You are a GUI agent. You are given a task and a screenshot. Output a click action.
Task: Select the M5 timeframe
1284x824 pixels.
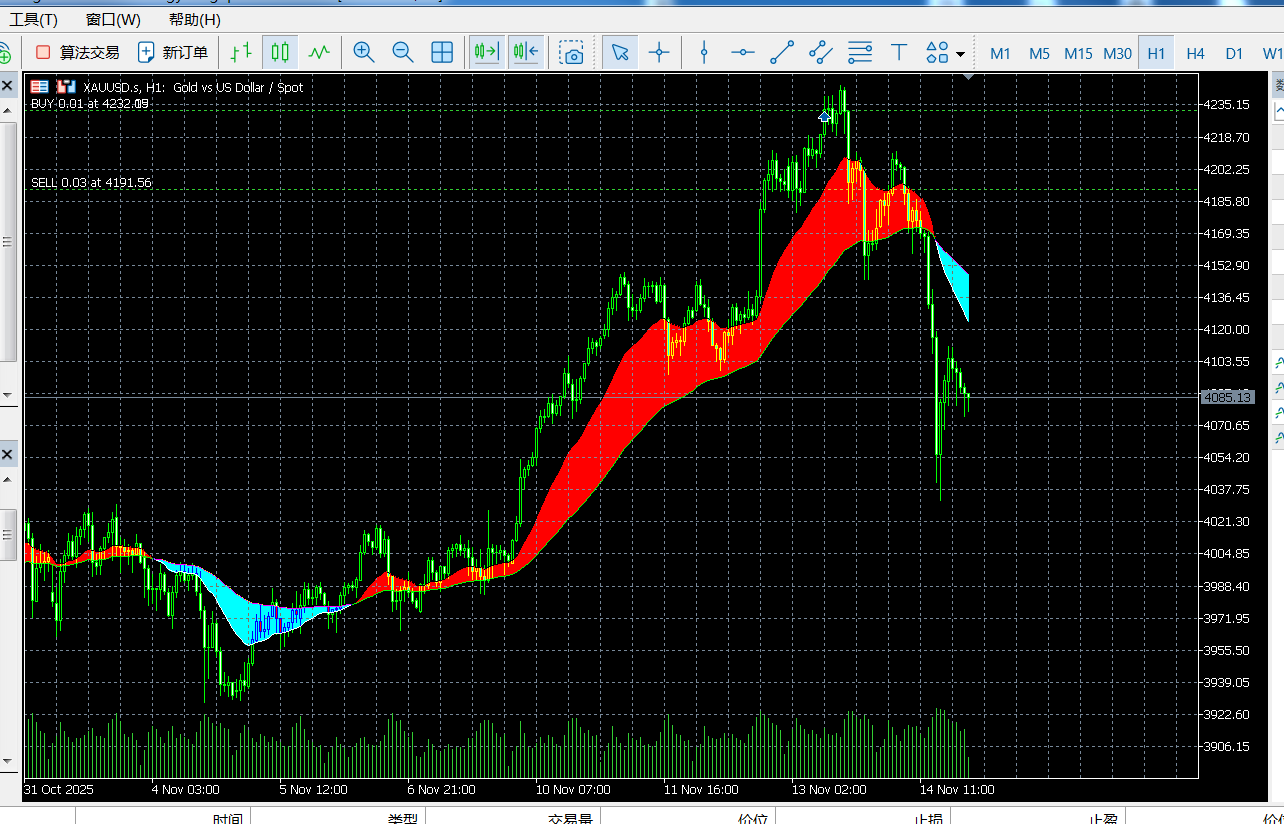coord(1040,53)
